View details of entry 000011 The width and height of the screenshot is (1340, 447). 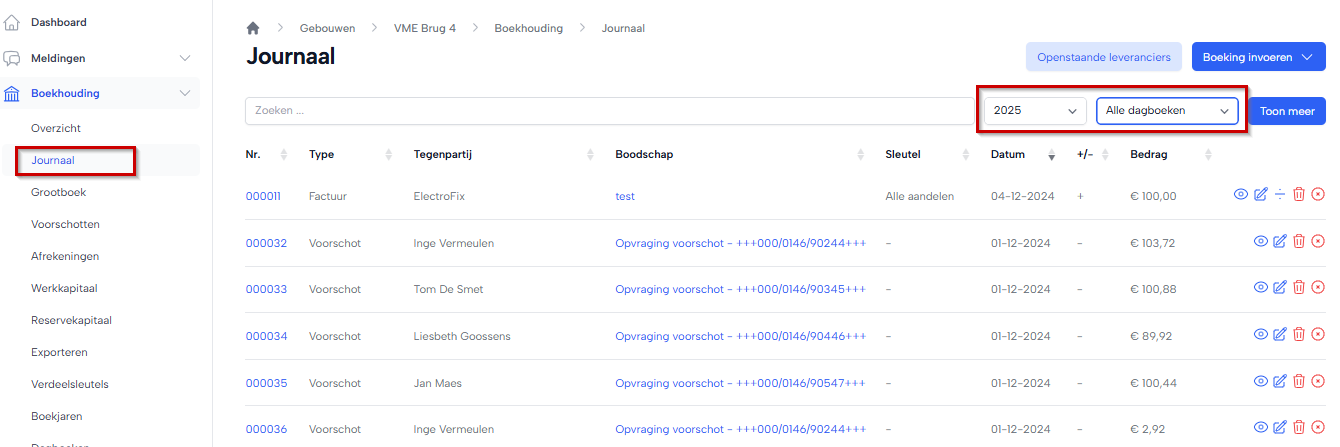[x=1241, y=194]
